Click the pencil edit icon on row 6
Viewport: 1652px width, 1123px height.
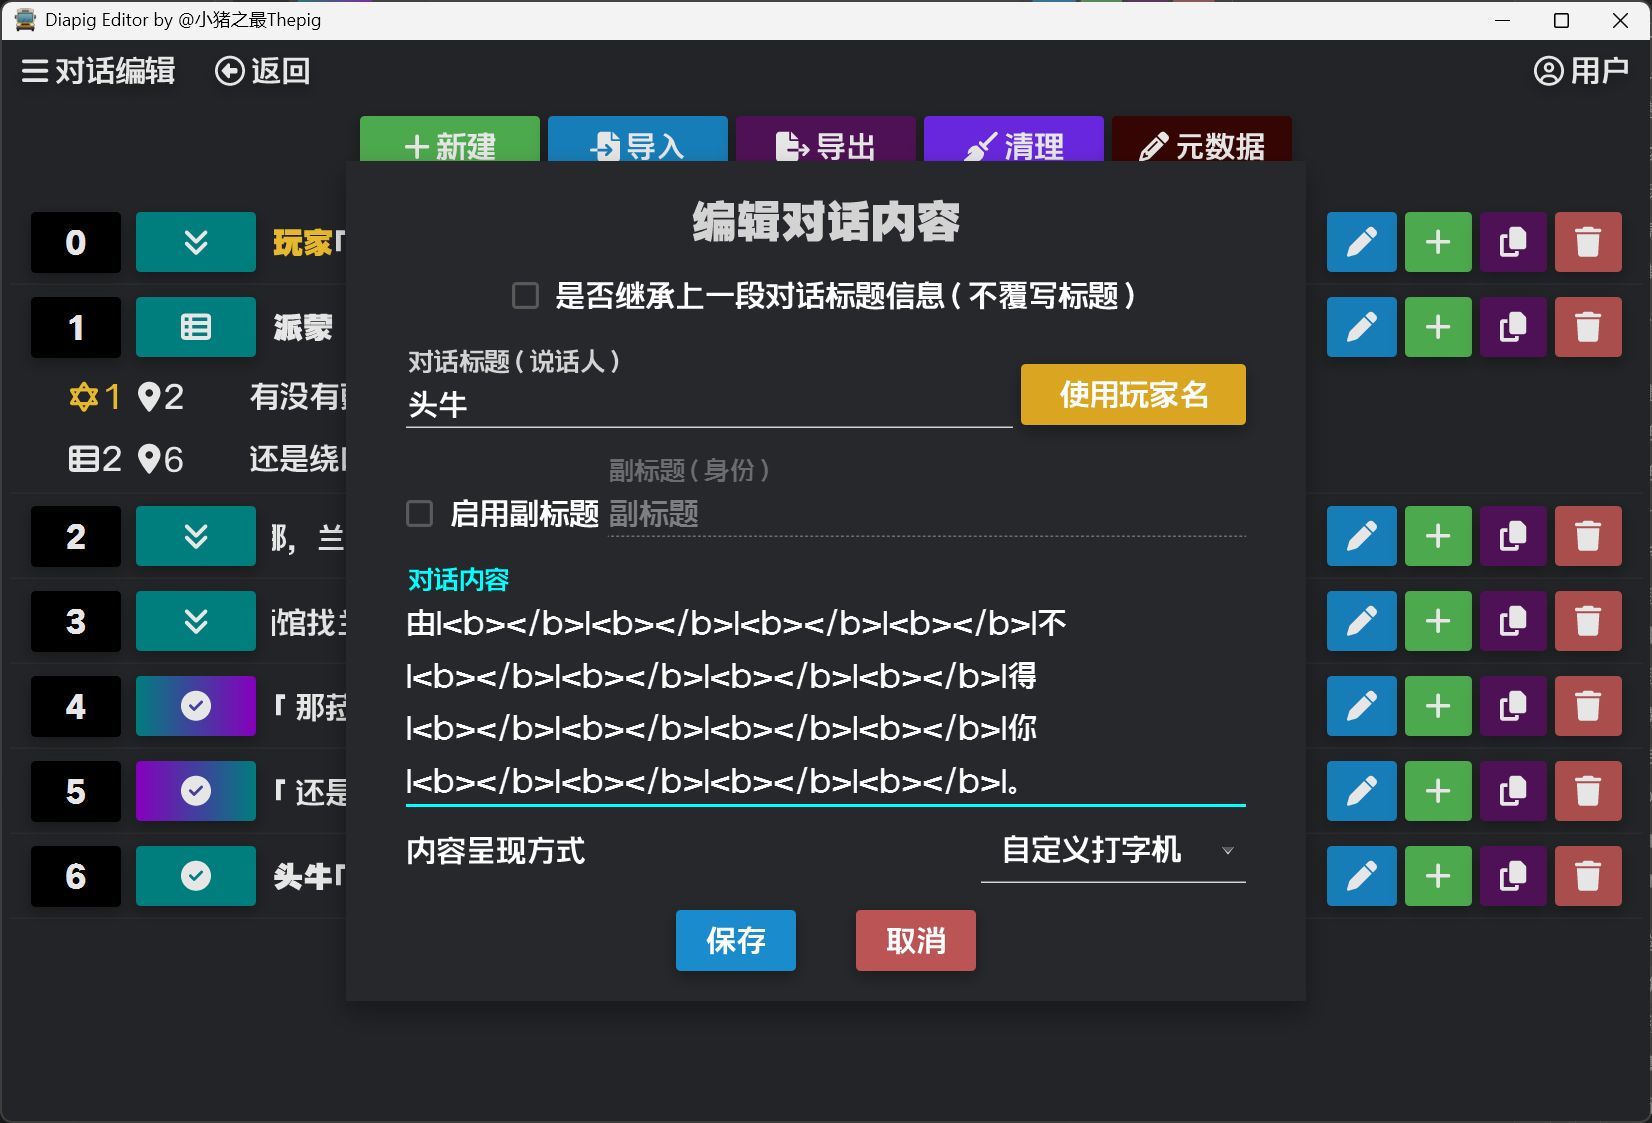[x=1361, y=876]
